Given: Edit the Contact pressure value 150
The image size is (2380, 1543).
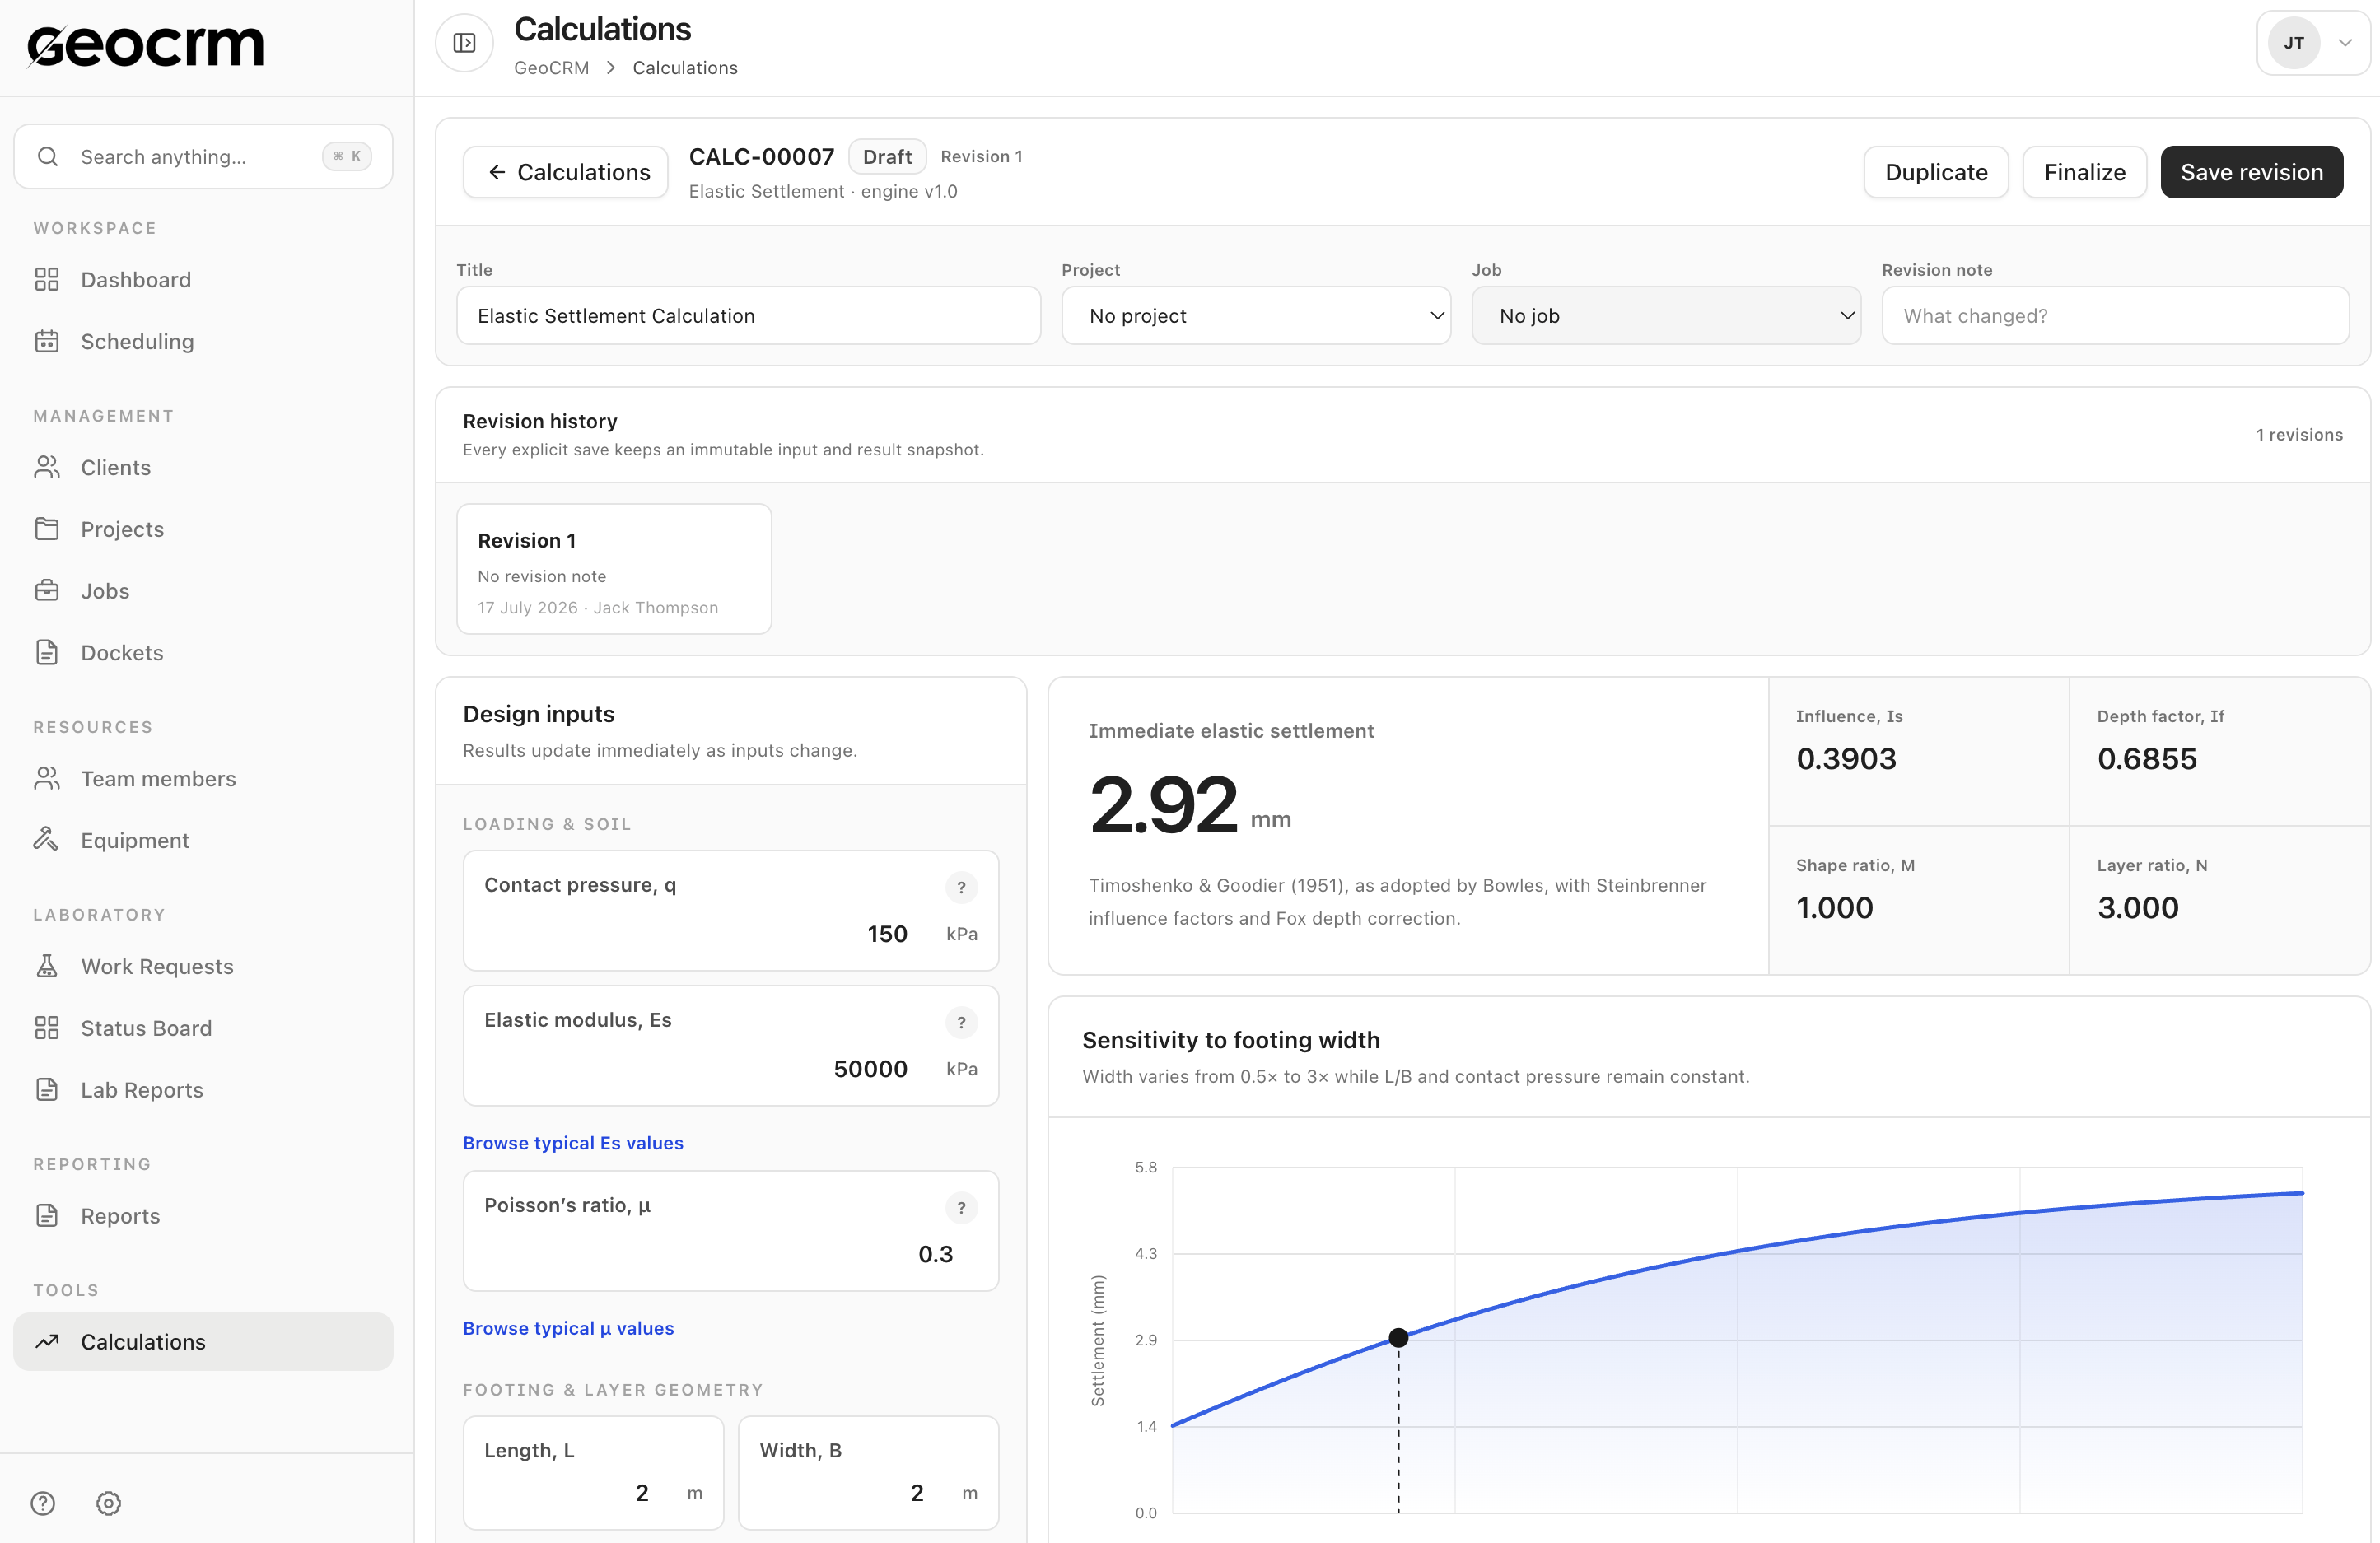Looking at the screenshot, I should 887,934.
